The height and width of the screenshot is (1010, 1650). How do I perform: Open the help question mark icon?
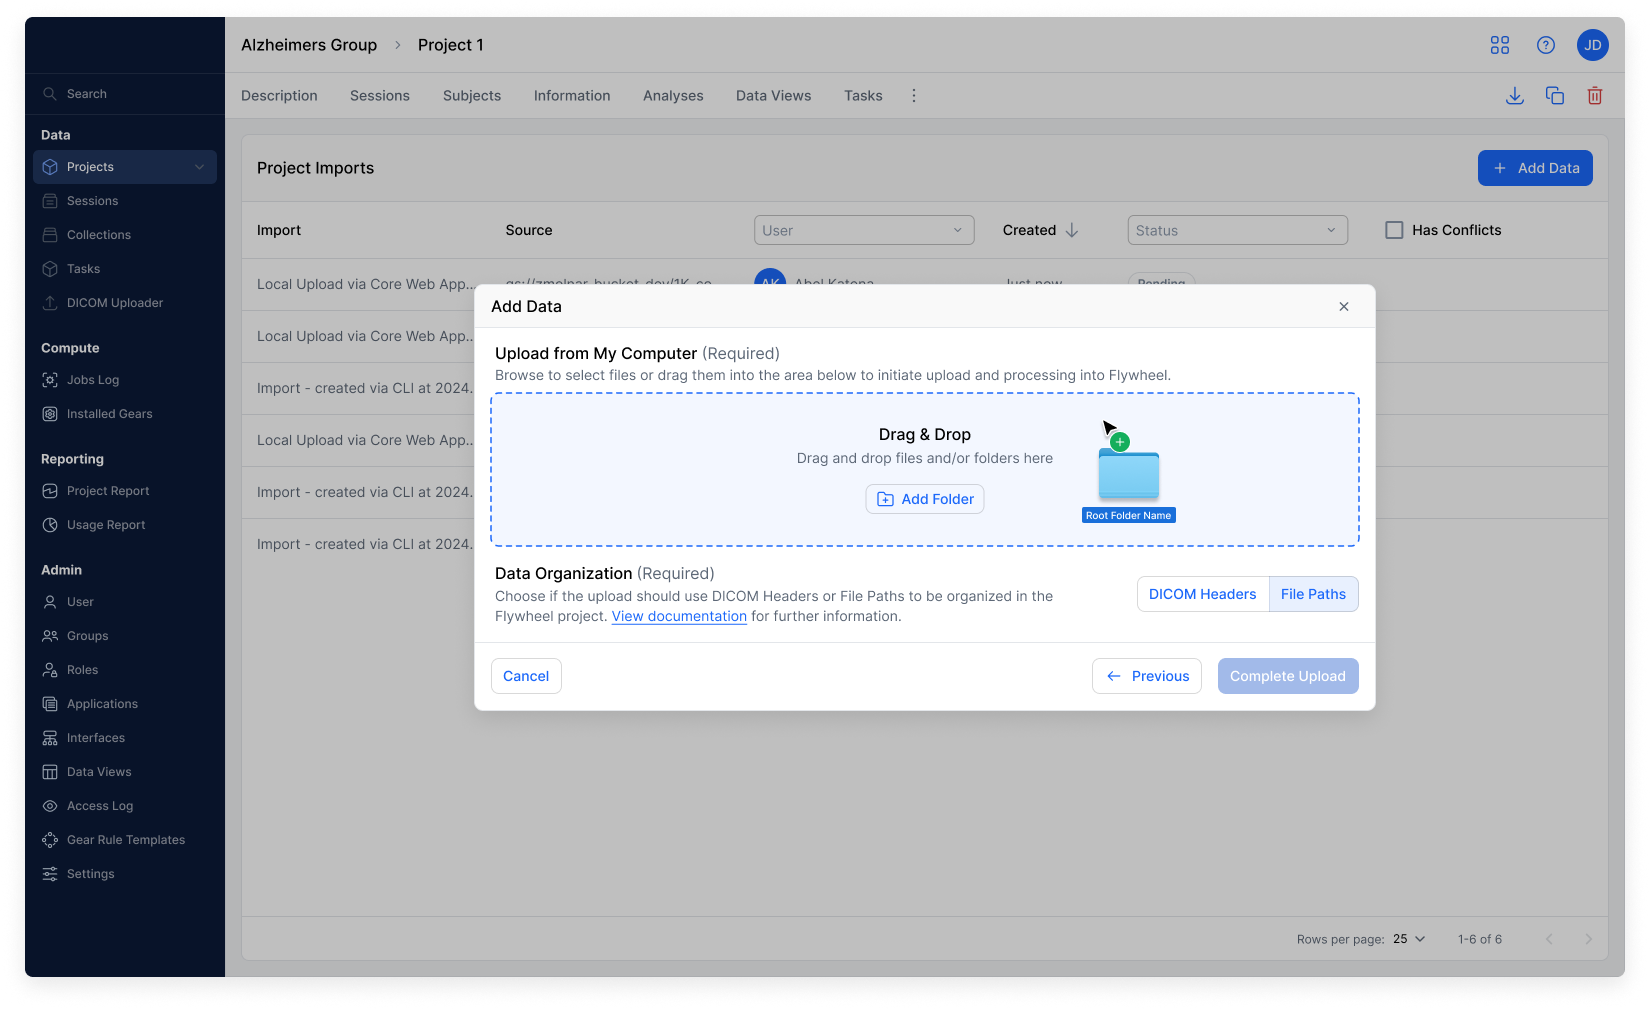(x=1546, y=45)
